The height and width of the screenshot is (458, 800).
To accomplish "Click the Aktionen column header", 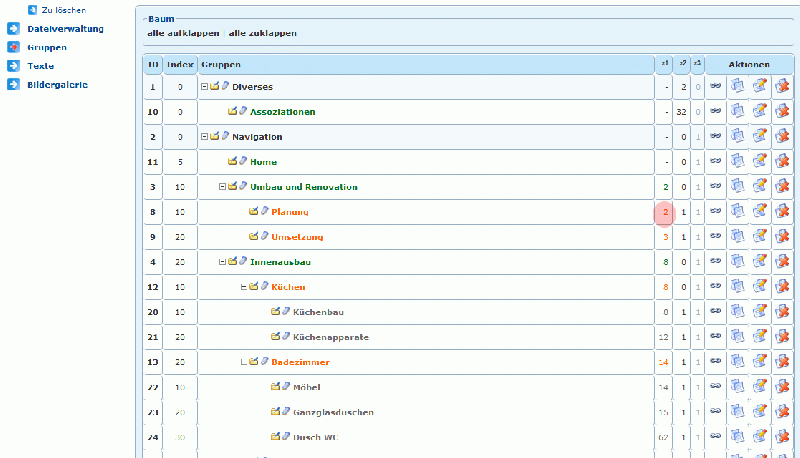I will pyautogui.click(x=749, y=65).
